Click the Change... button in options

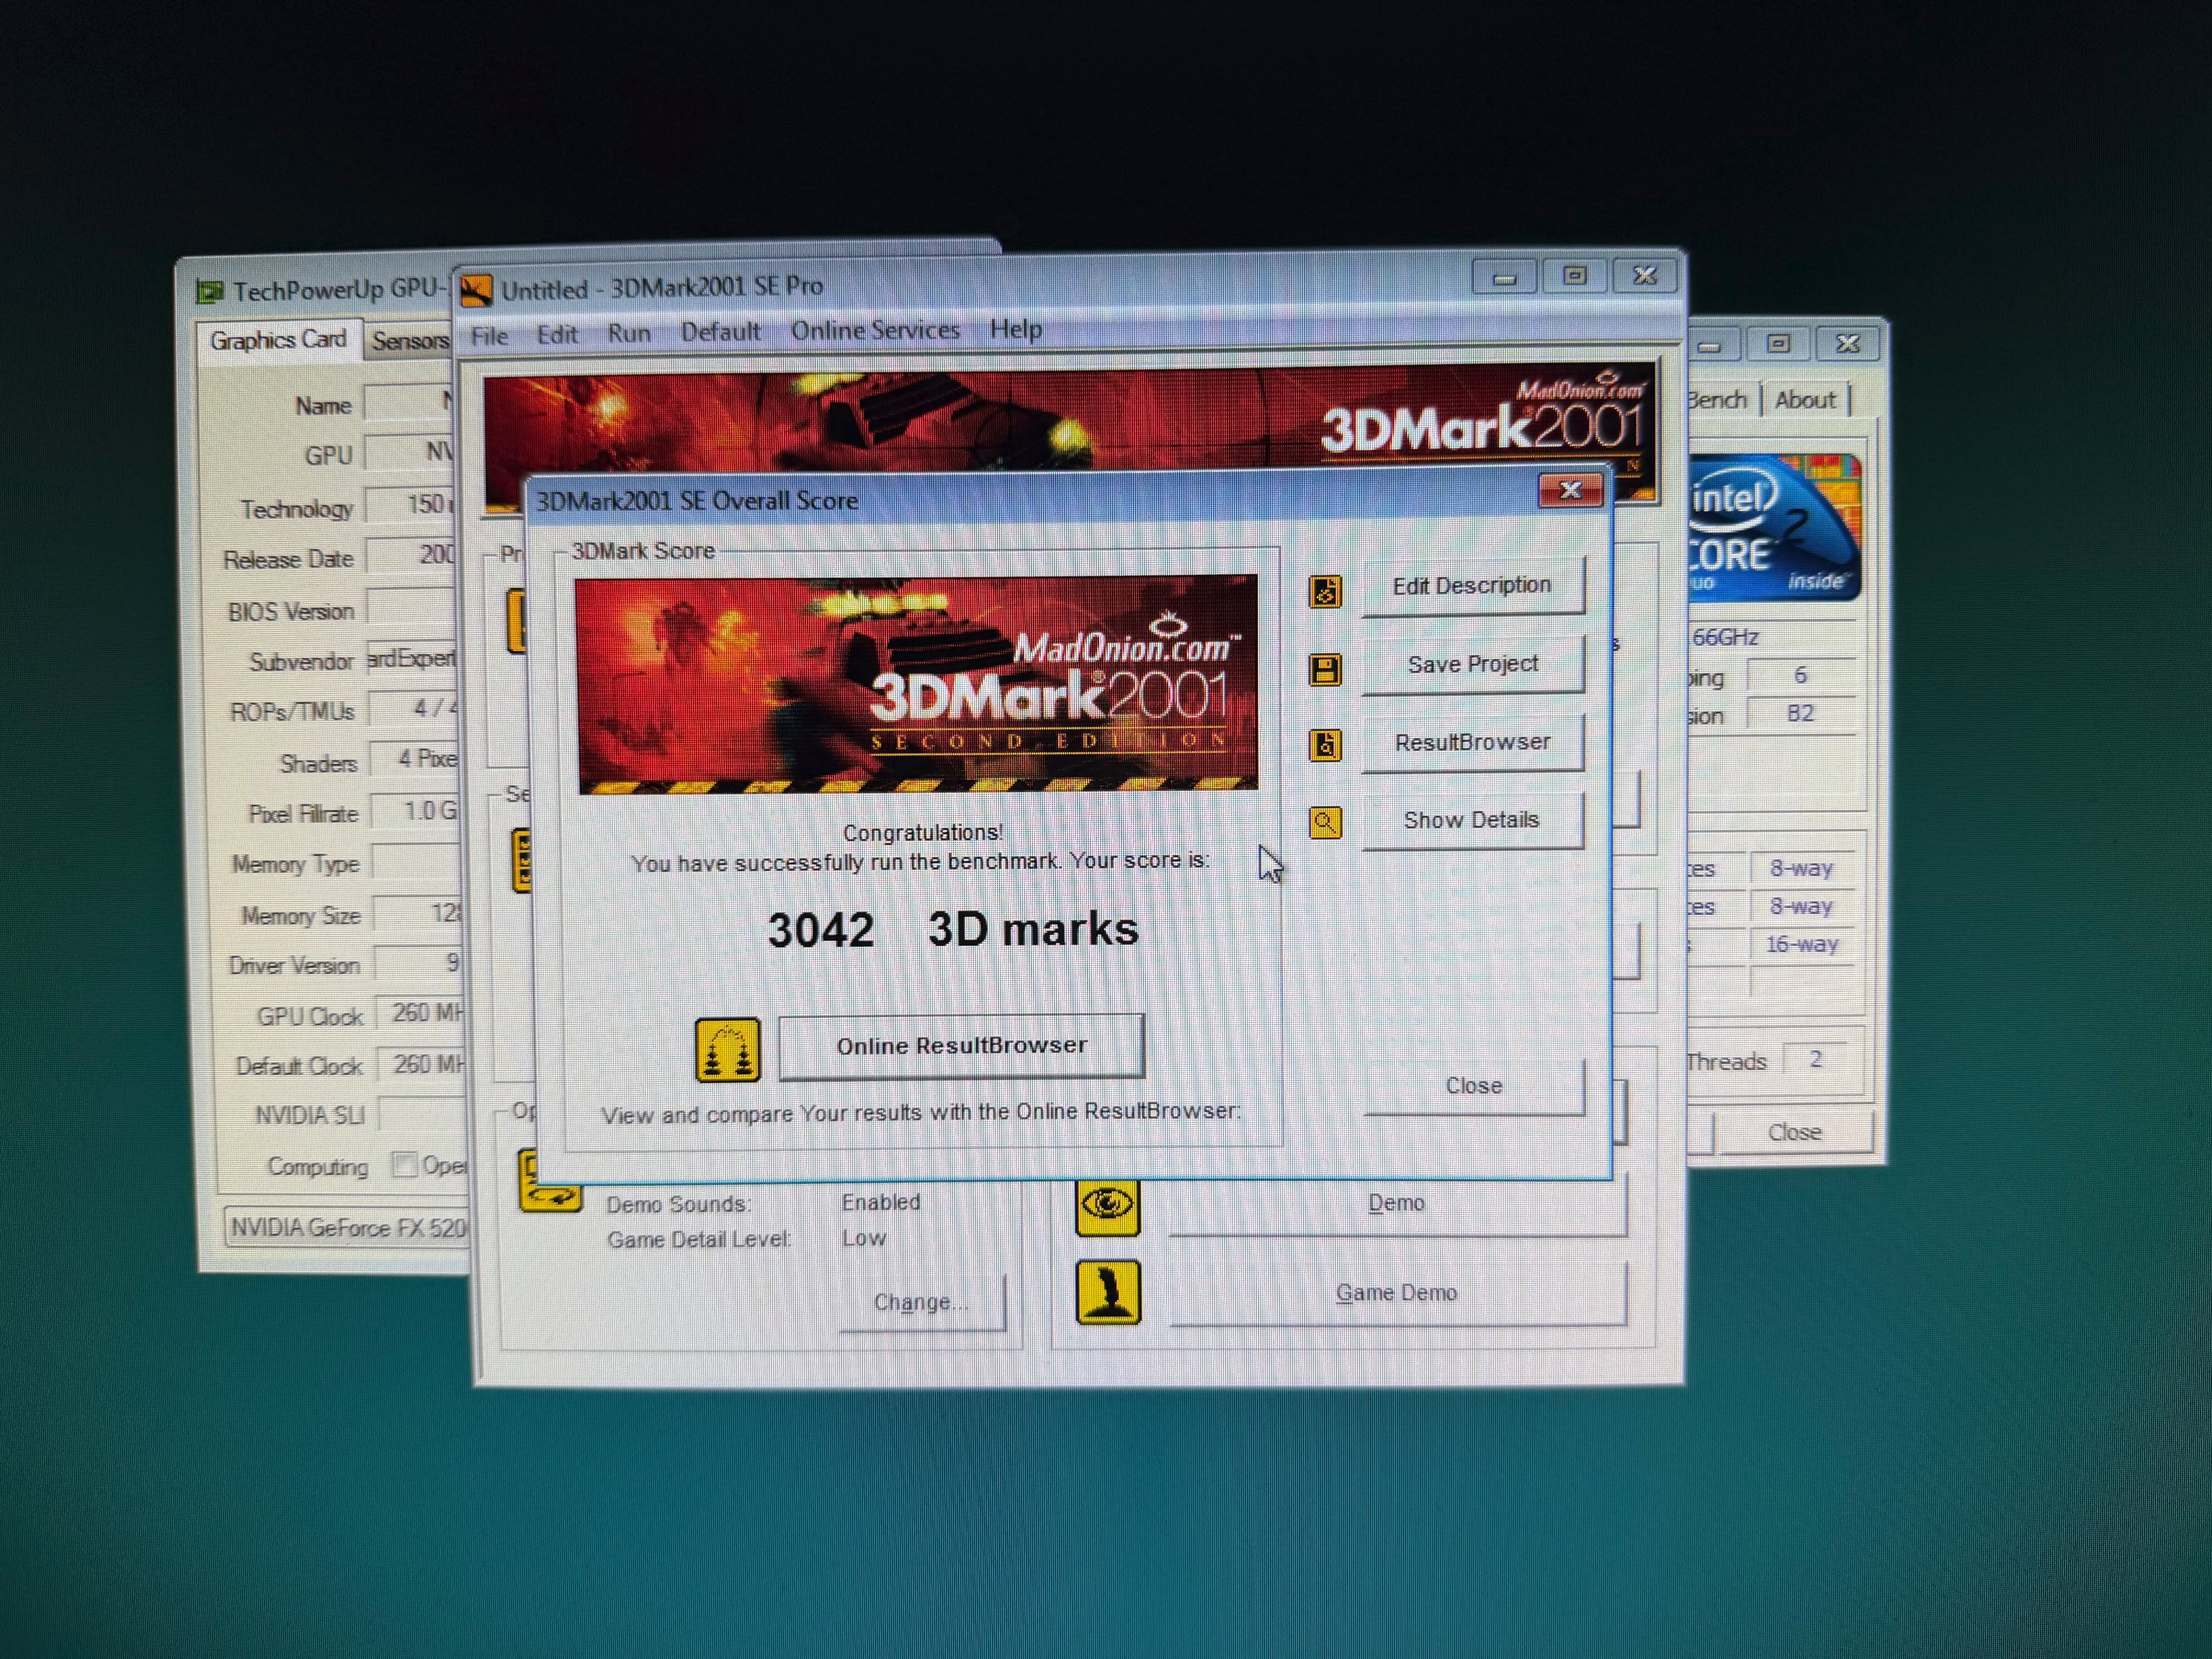(921, 1302)
